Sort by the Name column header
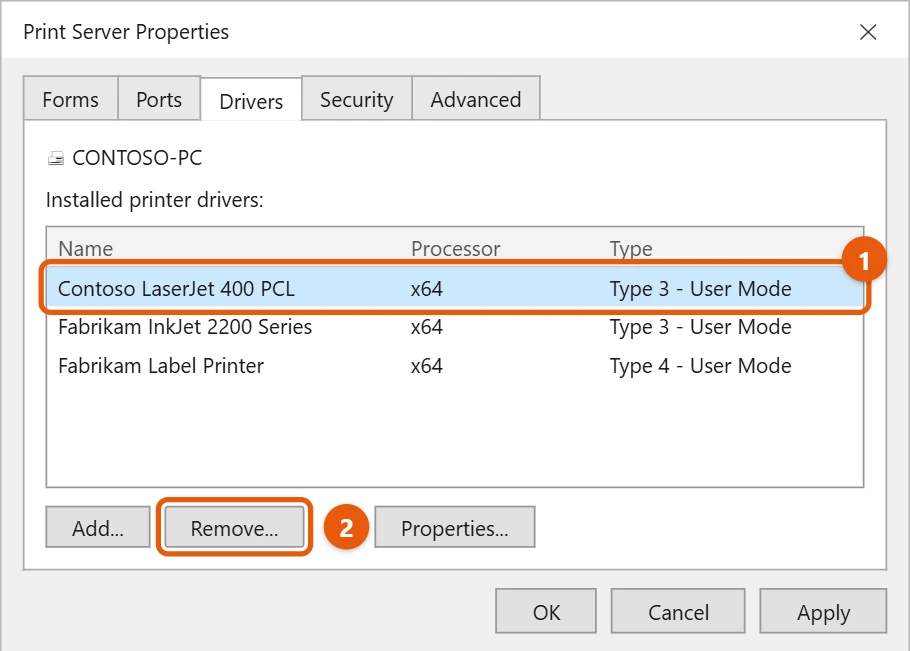 pos(86,248)
